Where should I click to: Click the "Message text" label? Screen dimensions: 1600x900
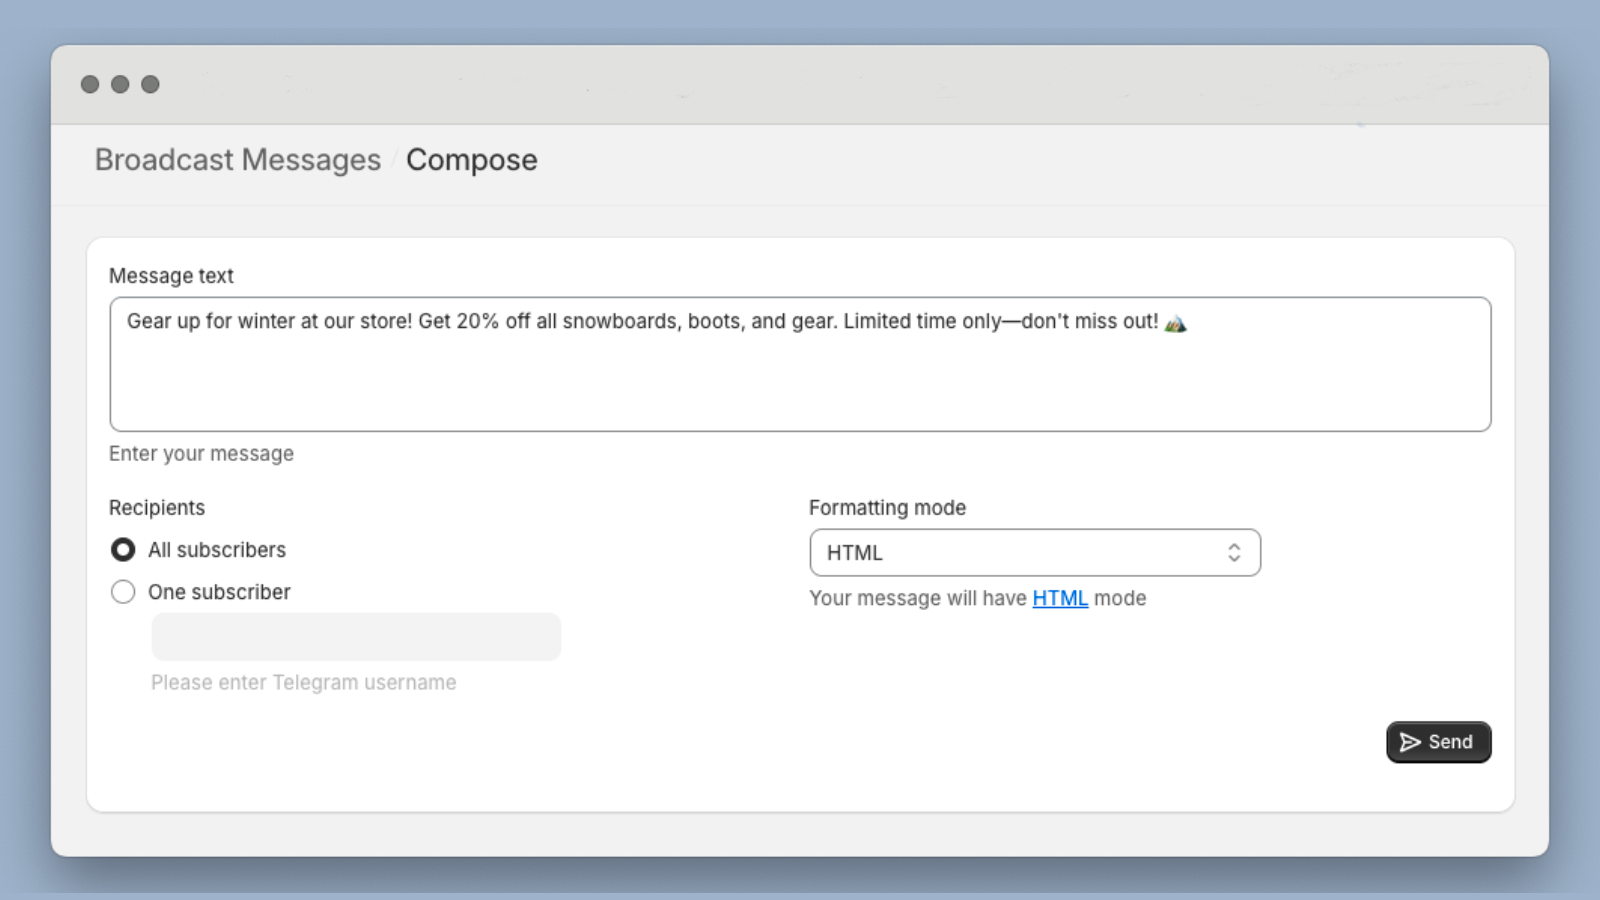[171, 276]
